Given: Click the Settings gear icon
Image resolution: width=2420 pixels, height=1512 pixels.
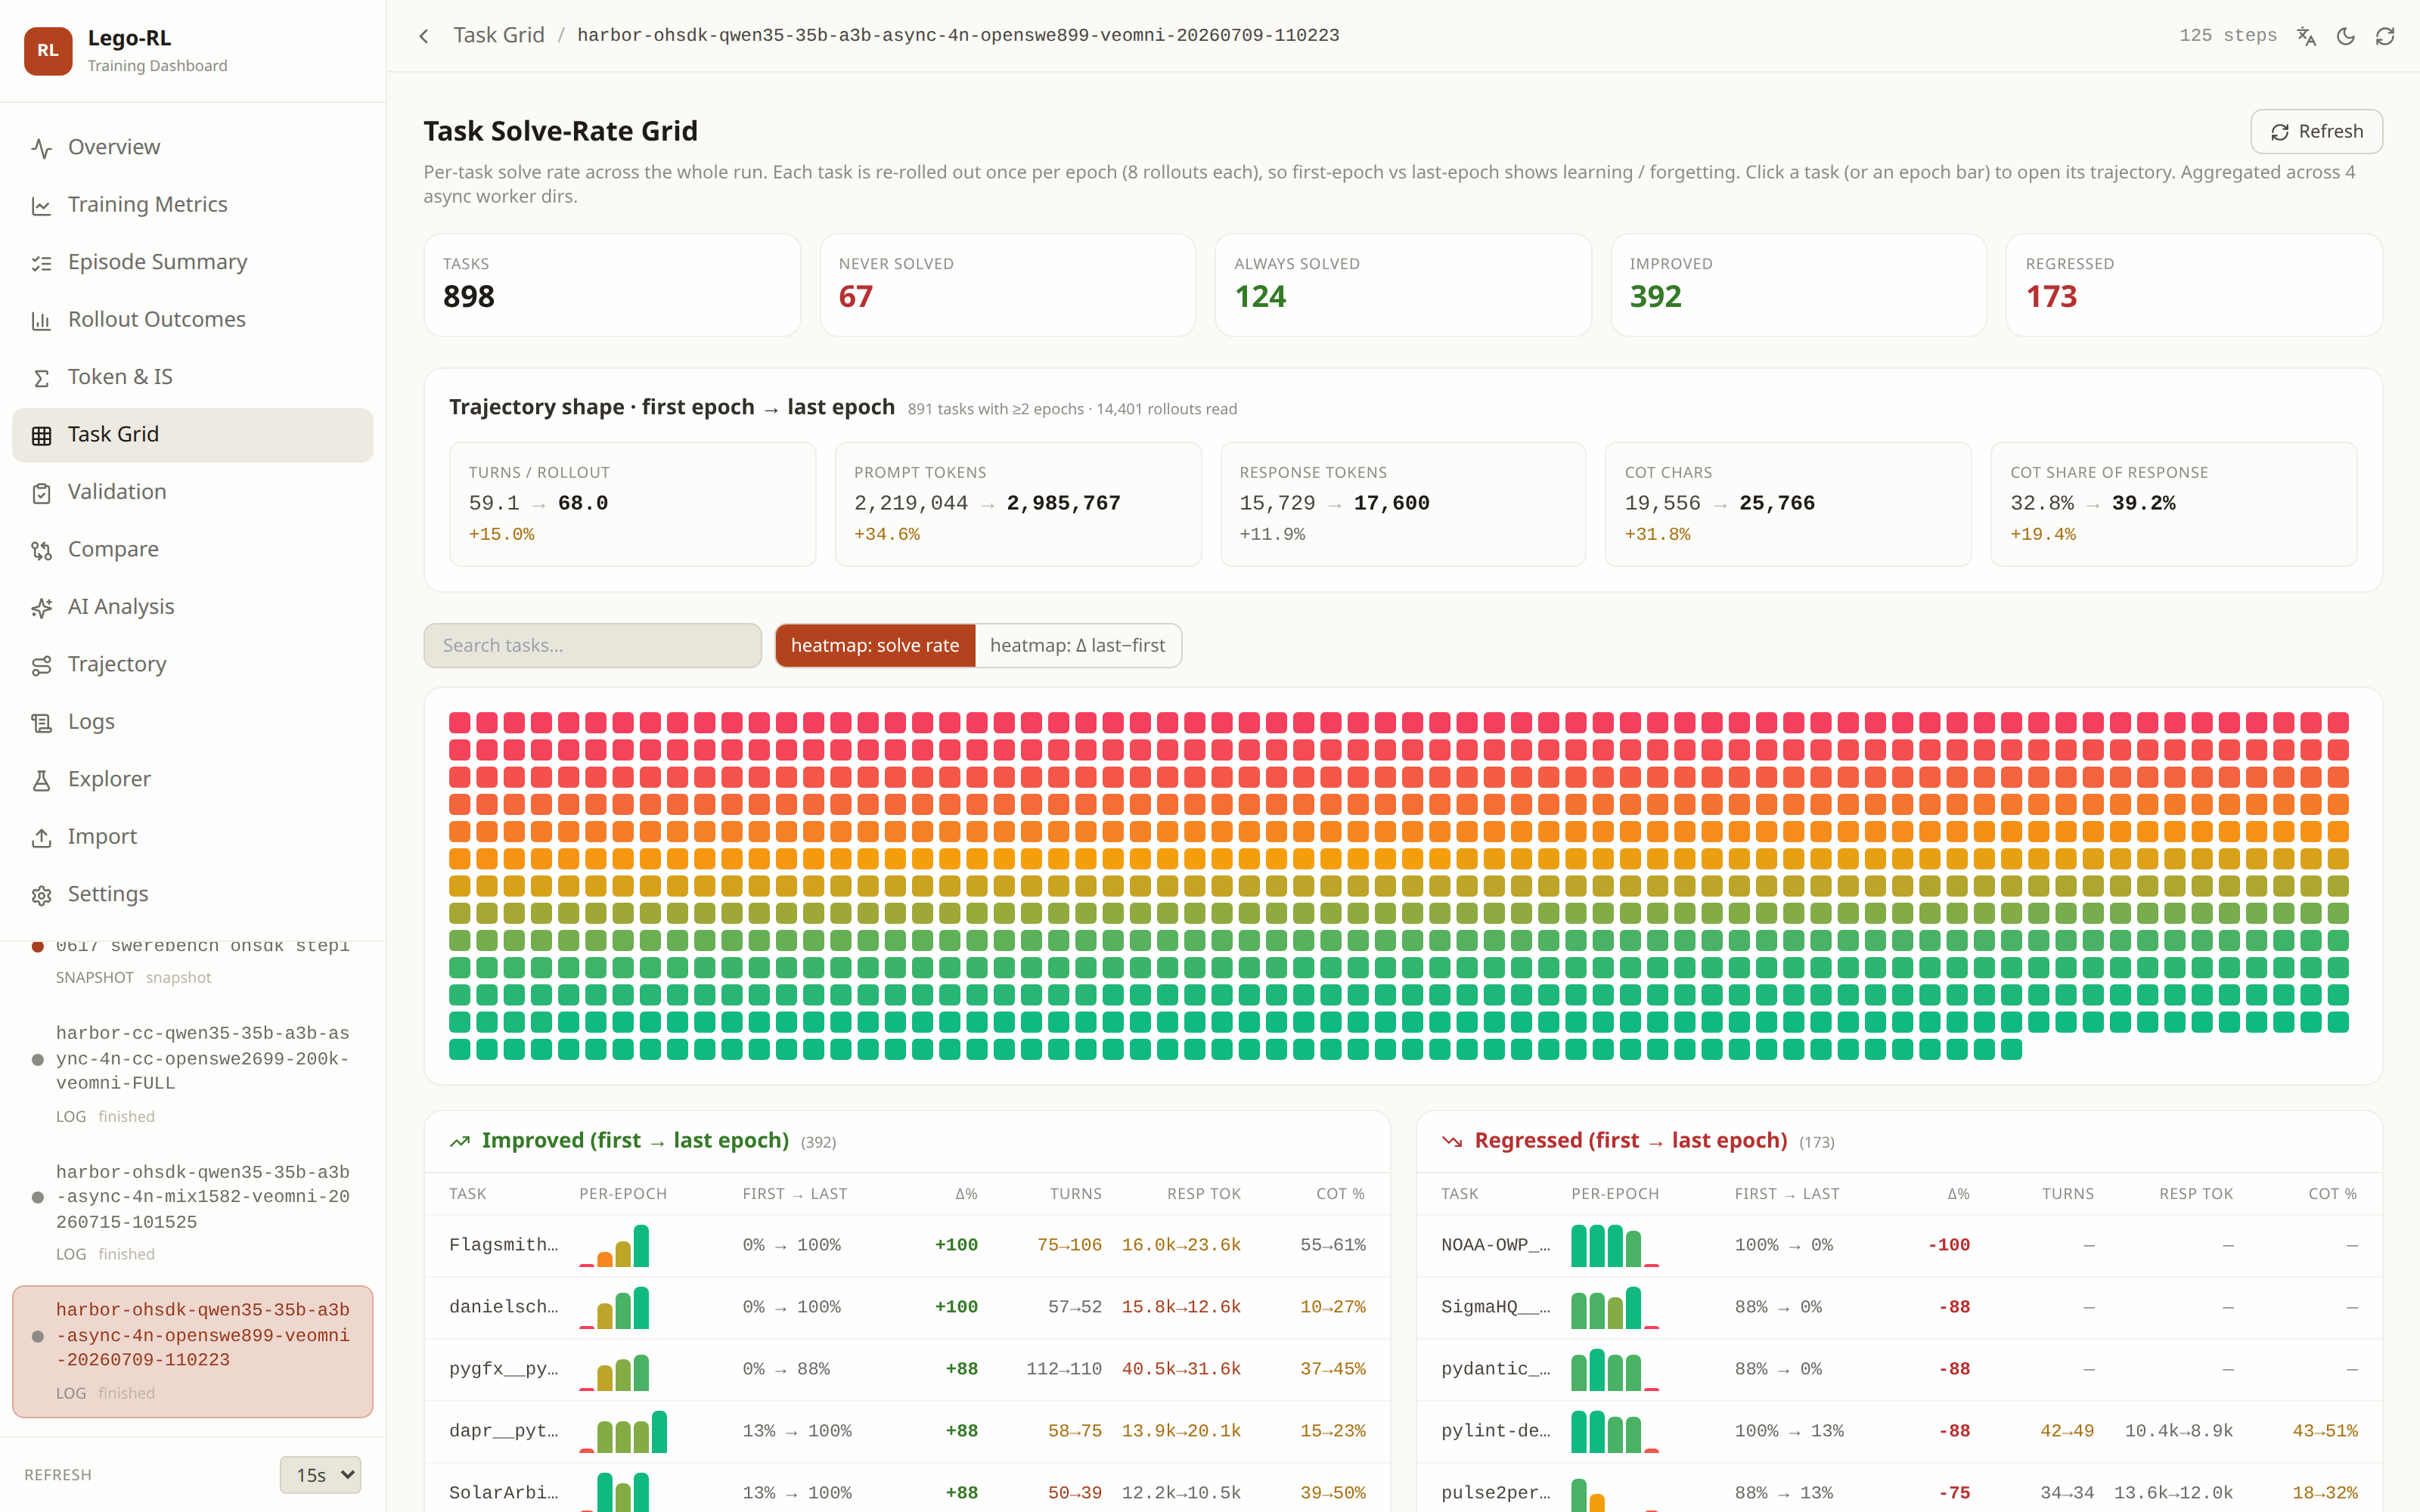Looking at the screenshot, I should 41,896.
